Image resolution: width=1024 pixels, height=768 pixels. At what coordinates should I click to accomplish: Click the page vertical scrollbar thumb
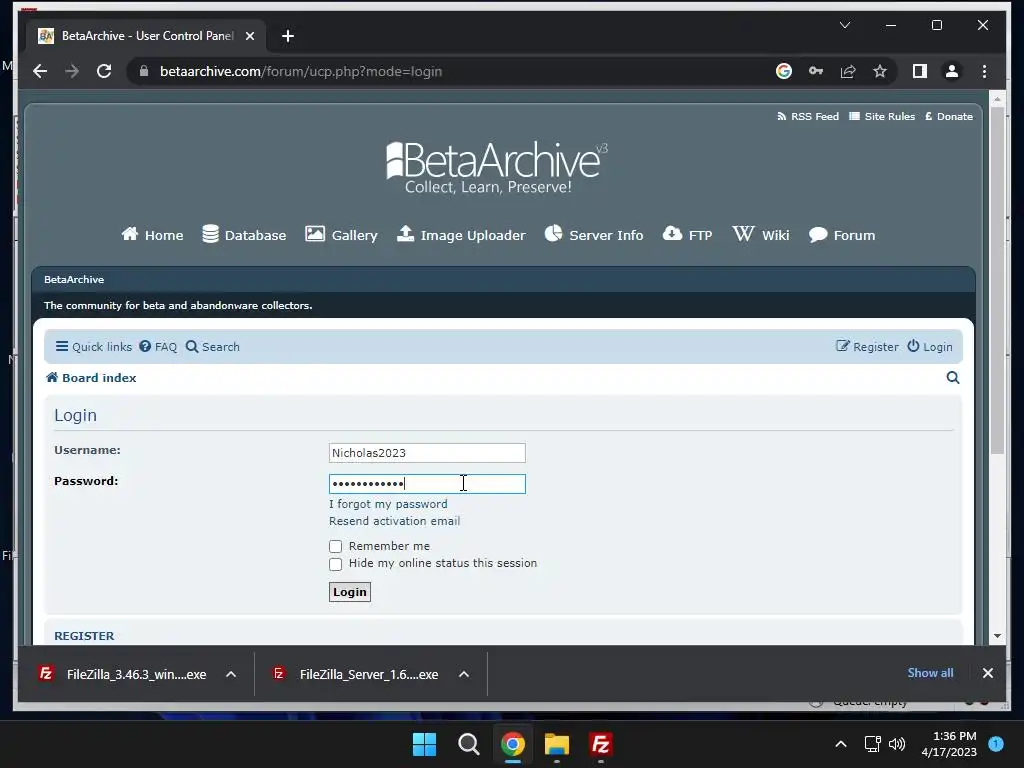pos(997,280)
